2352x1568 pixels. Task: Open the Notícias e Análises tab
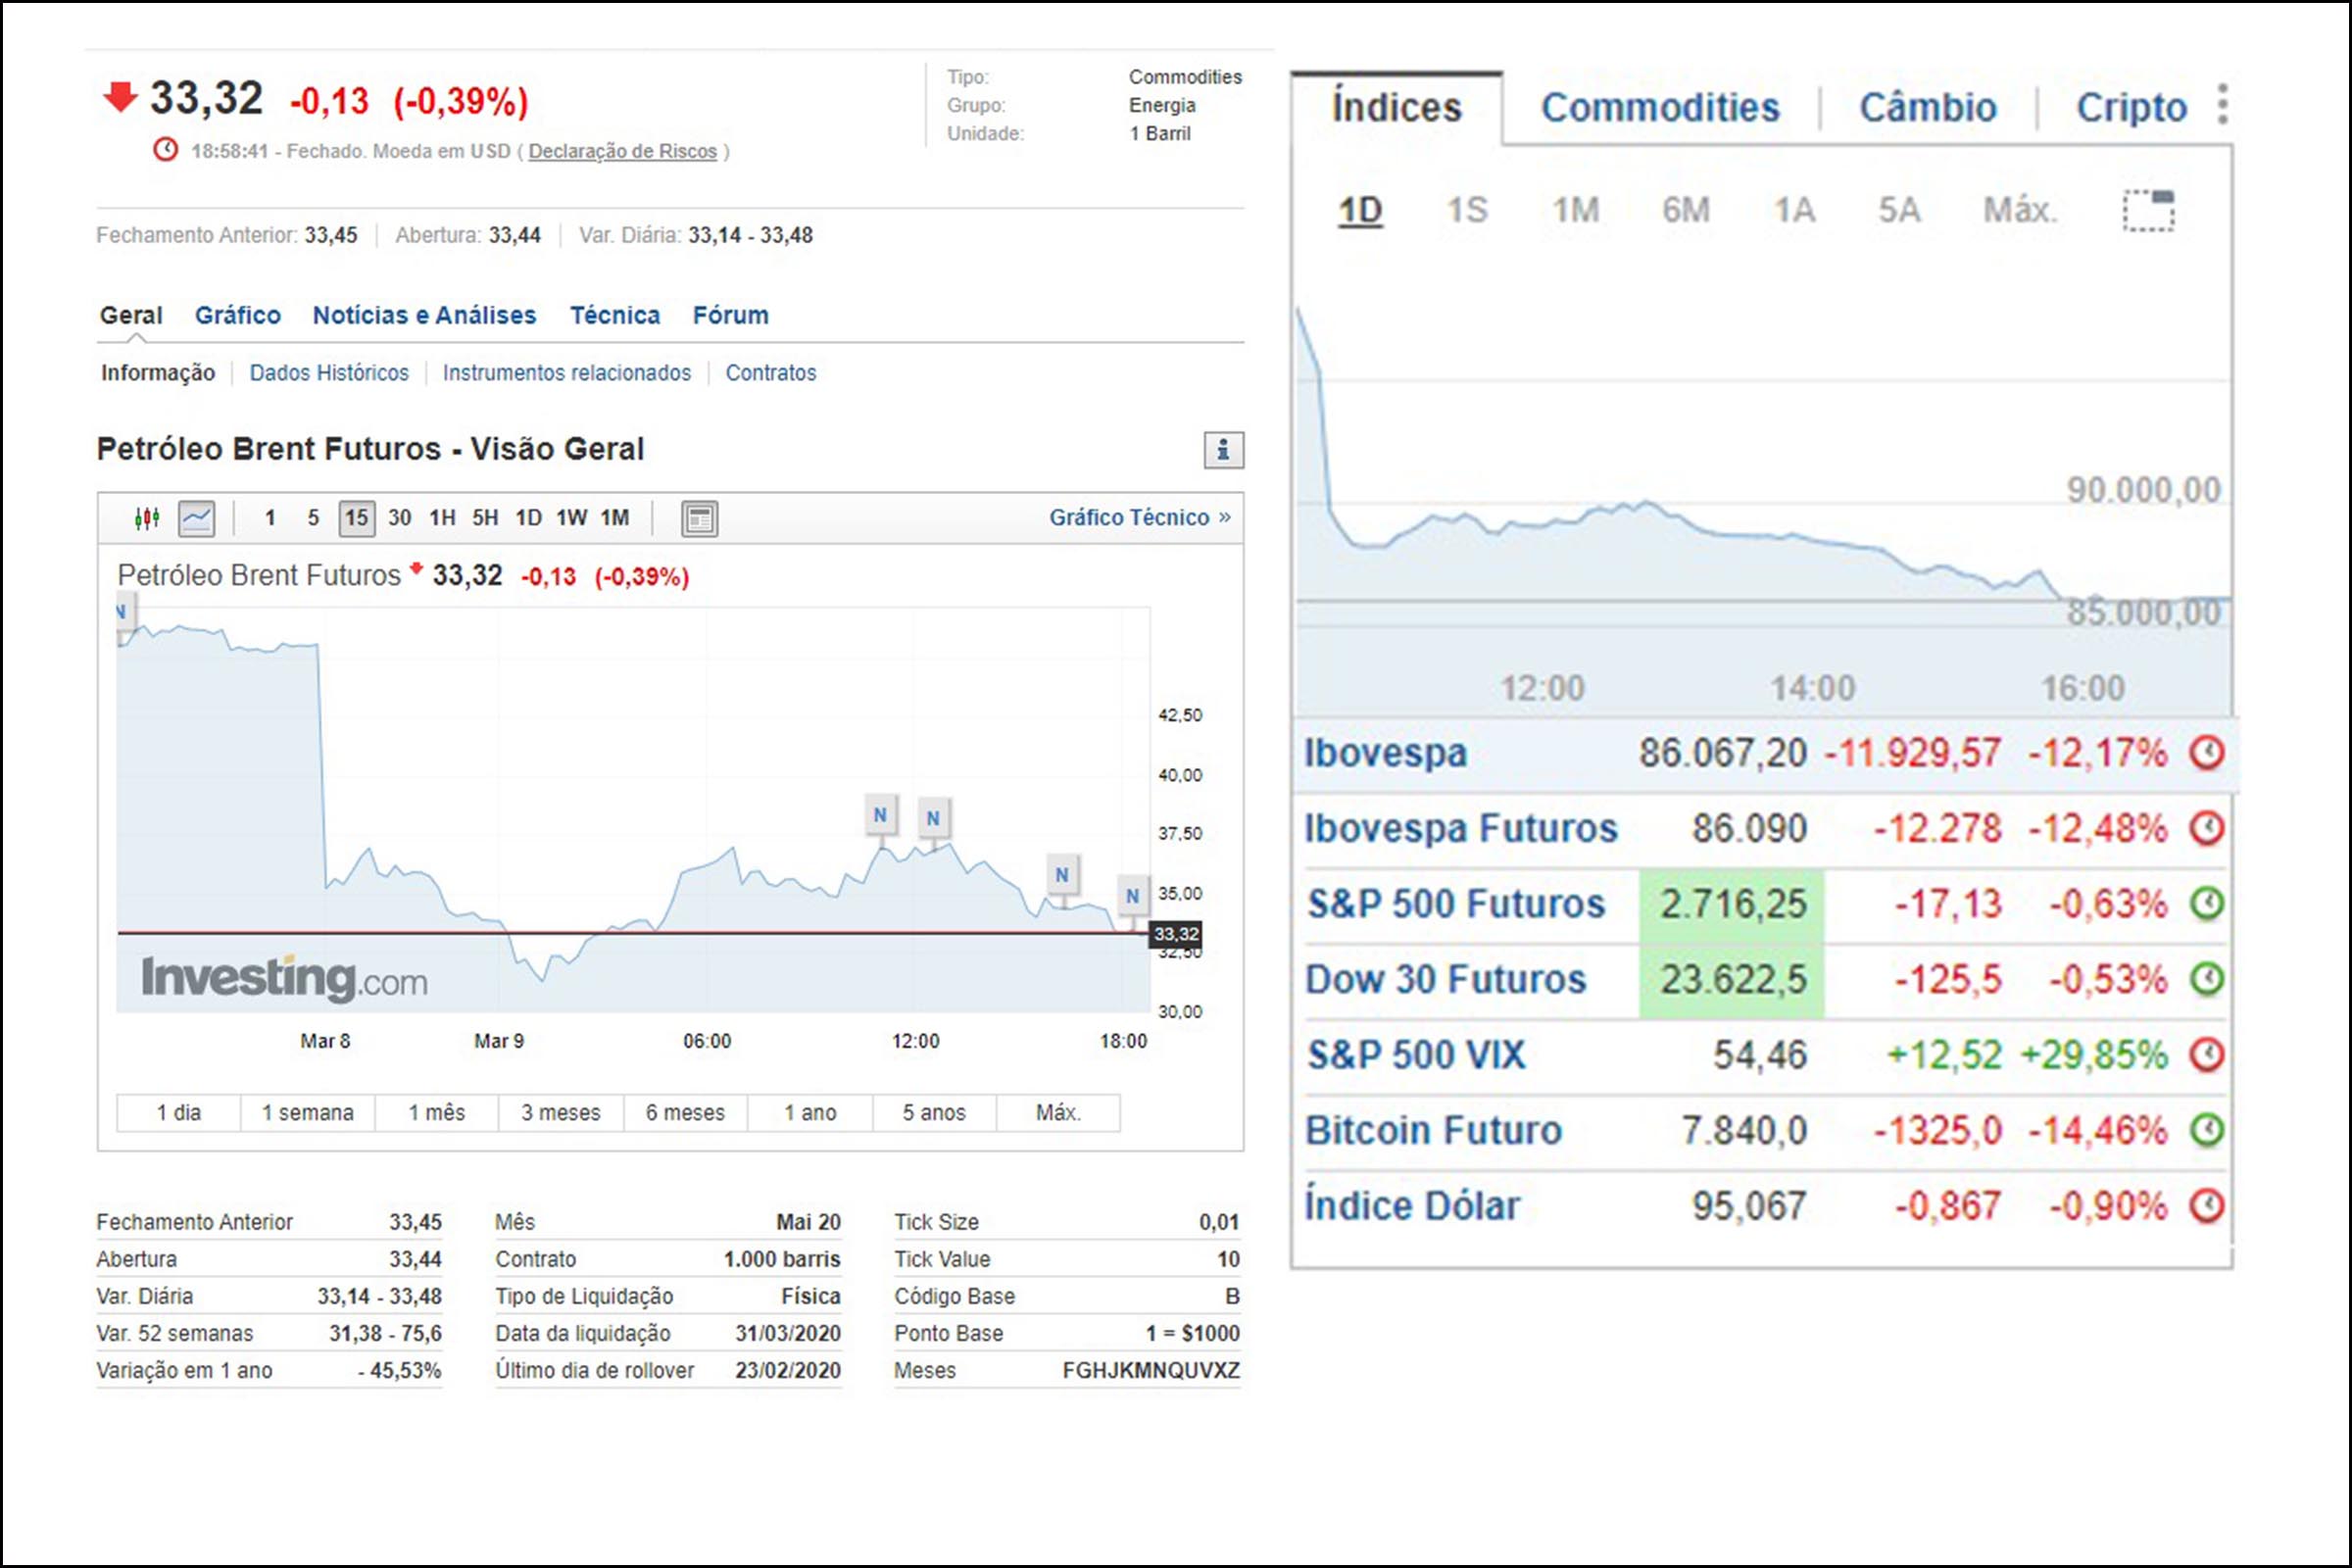(x=424, y=316)
